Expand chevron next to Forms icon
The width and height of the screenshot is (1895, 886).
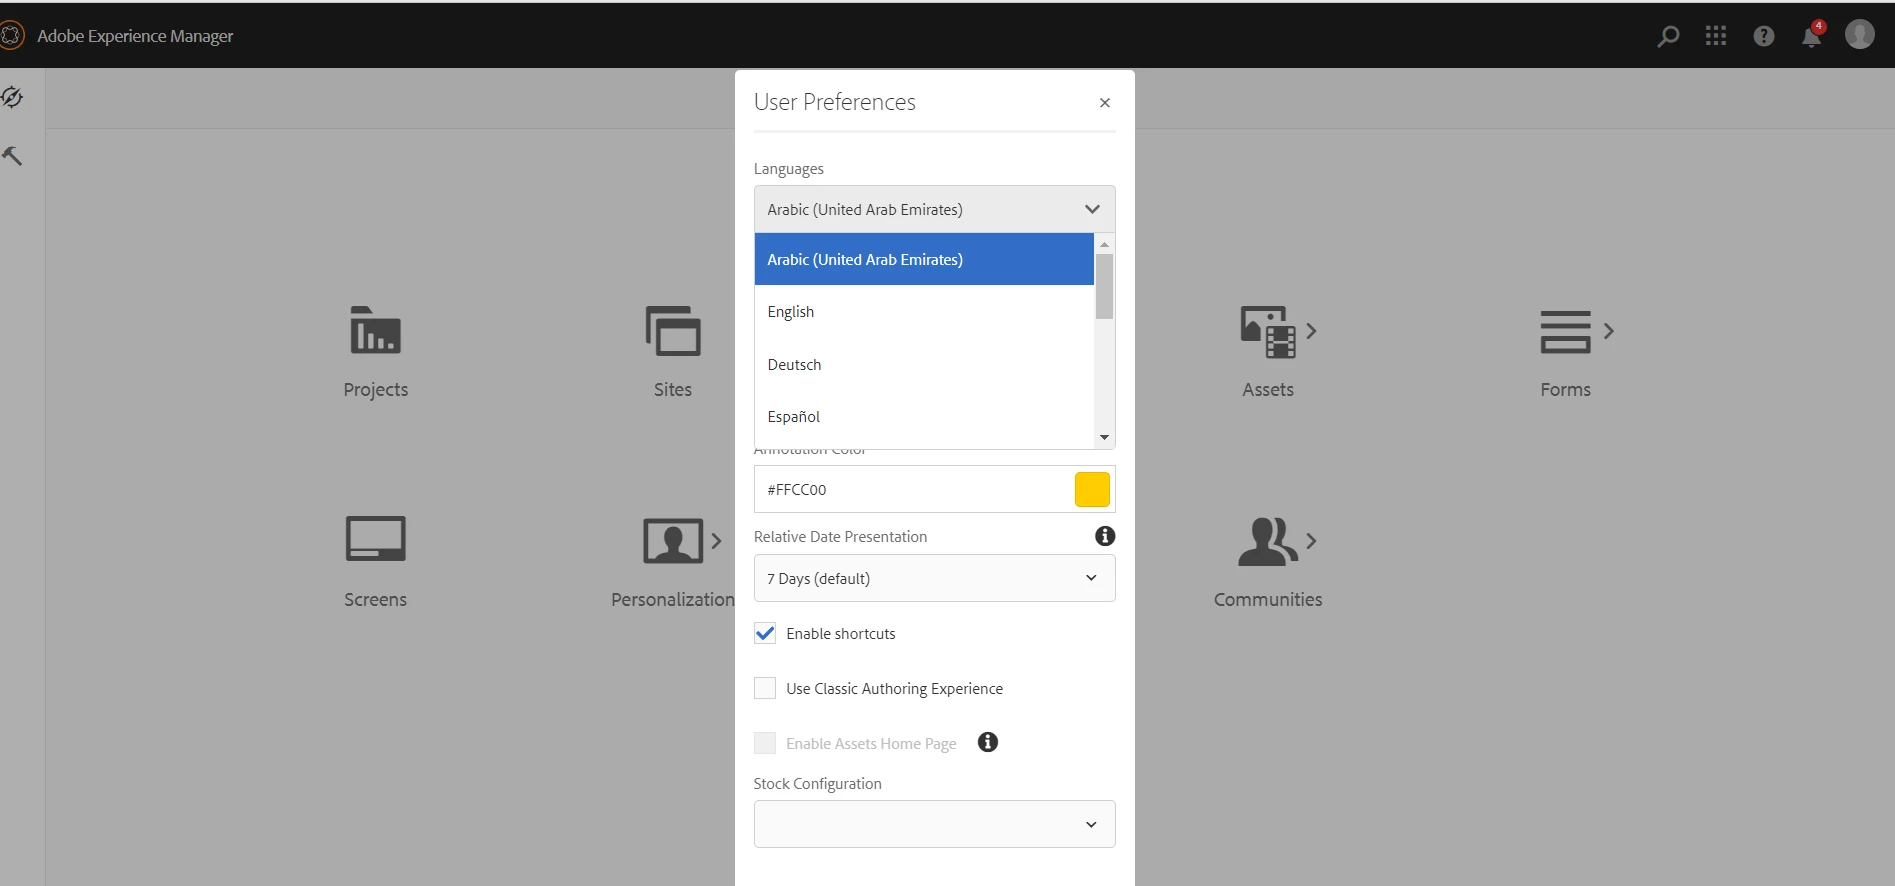click(x=1609, y=331)
